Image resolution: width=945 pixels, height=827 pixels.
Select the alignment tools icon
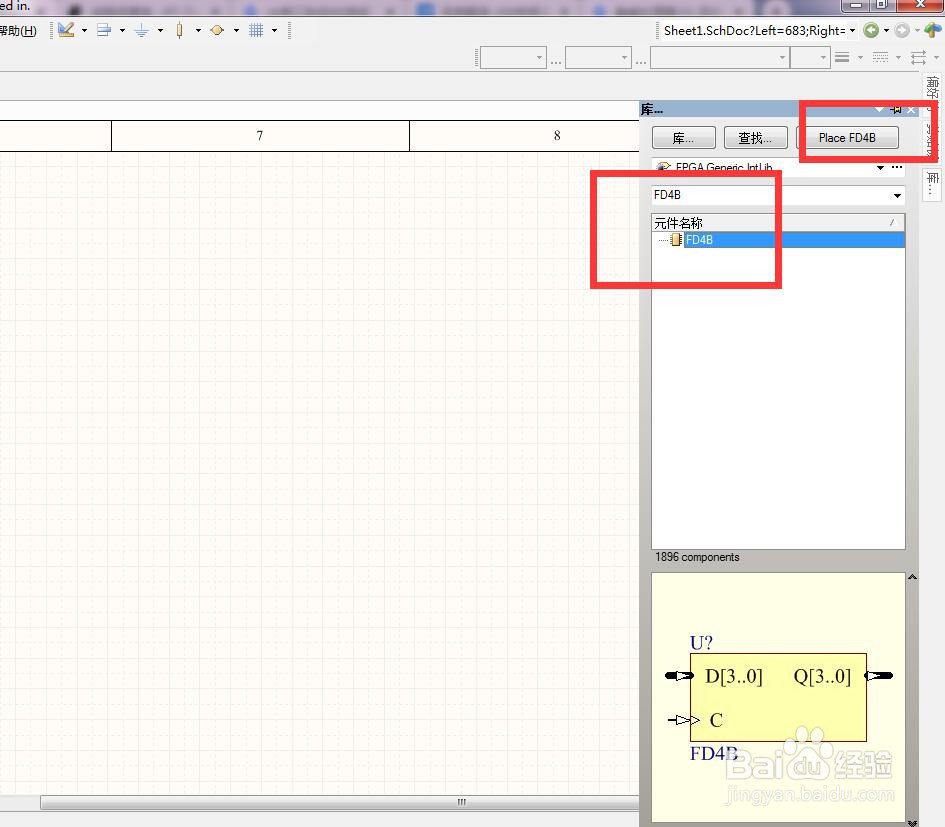[104, 30]
